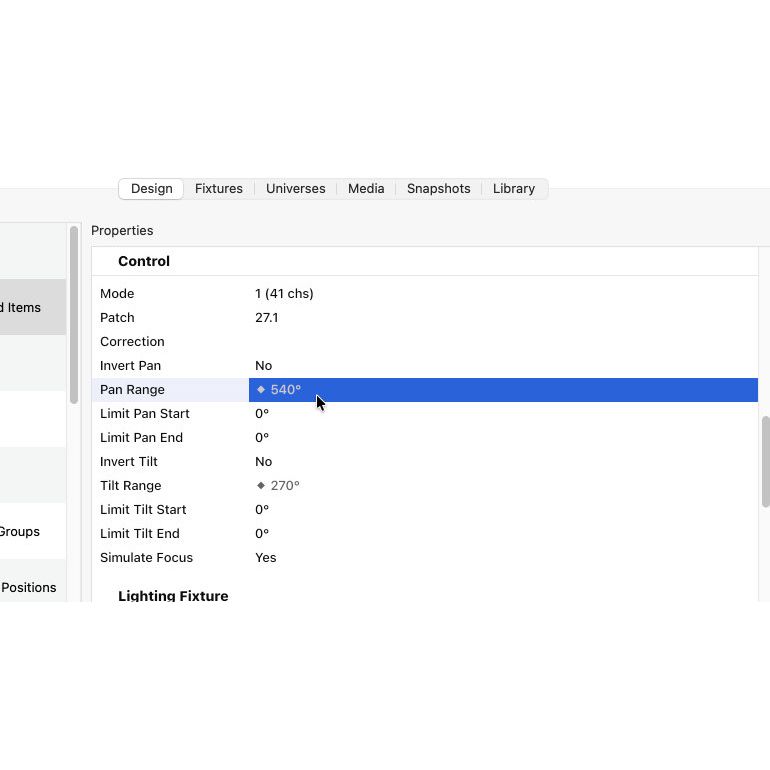Switch to the Design tab
The image size is (770, 770).
[x=151, y=189]
